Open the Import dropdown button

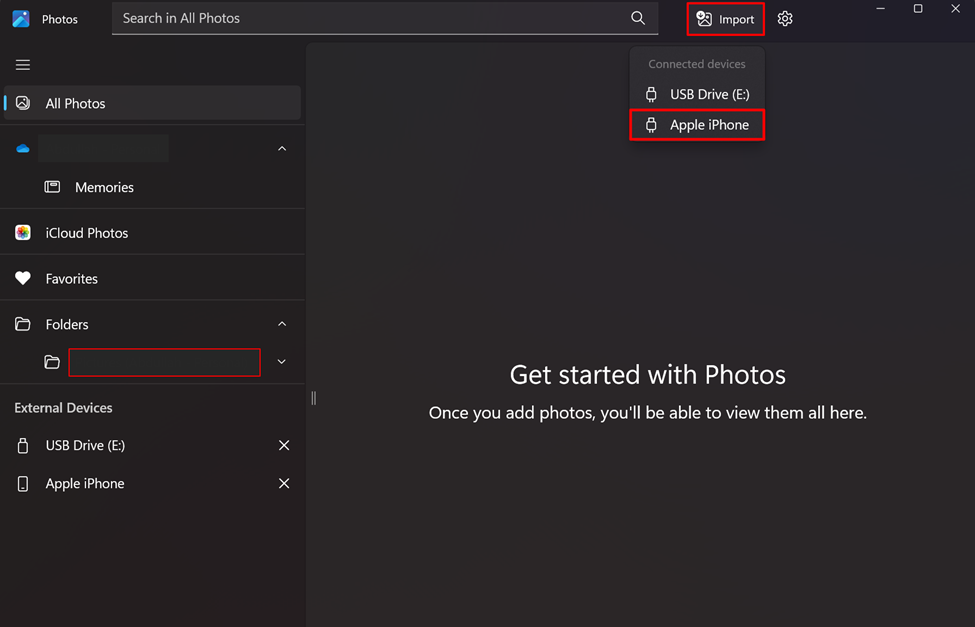tap(725, 19)
